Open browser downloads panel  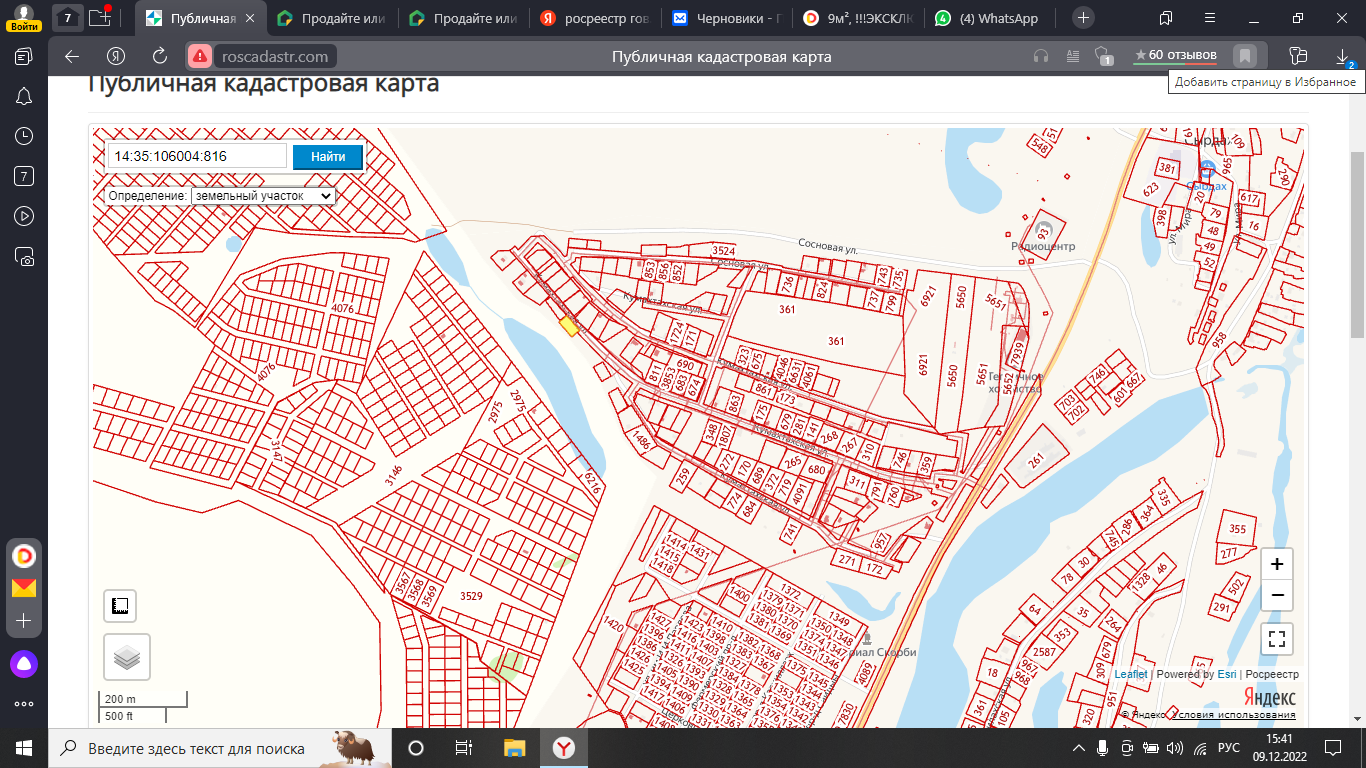(1342, 56)
